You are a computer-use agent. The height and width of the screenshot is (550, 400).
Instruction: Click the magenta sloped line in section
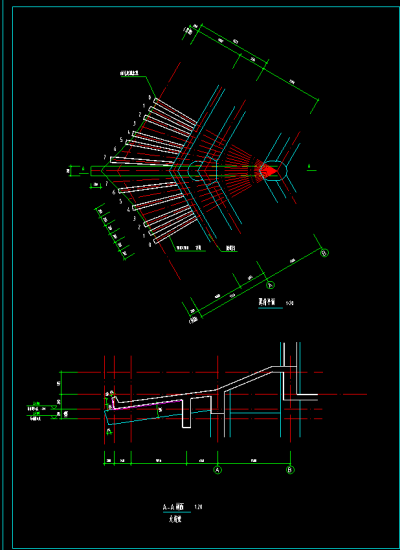pyautogui.click(x=147, y=403)
